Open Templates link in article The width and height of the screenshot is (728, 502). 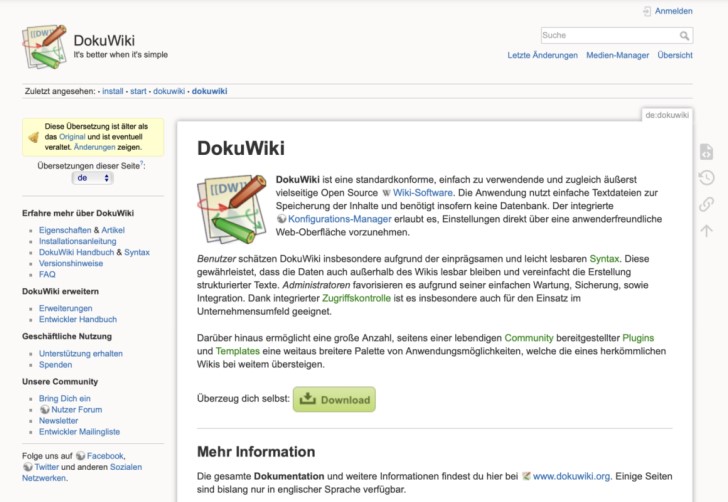pyautogui.click(x=238, y=351)
